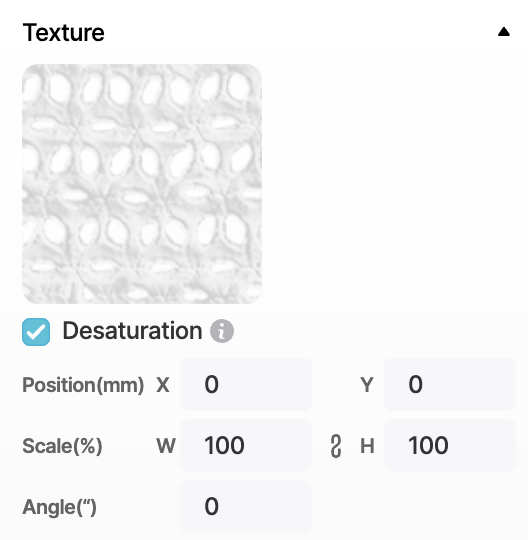Click the Angle(°) label
The width and height of the screenshot is (528, 540).
coord(60,507)
